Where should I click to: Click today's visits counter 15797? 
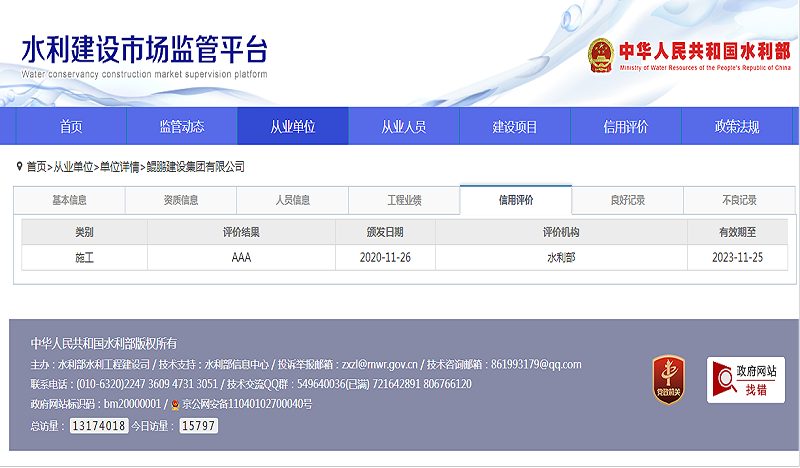pyautogui.click(x=198, y=426)
